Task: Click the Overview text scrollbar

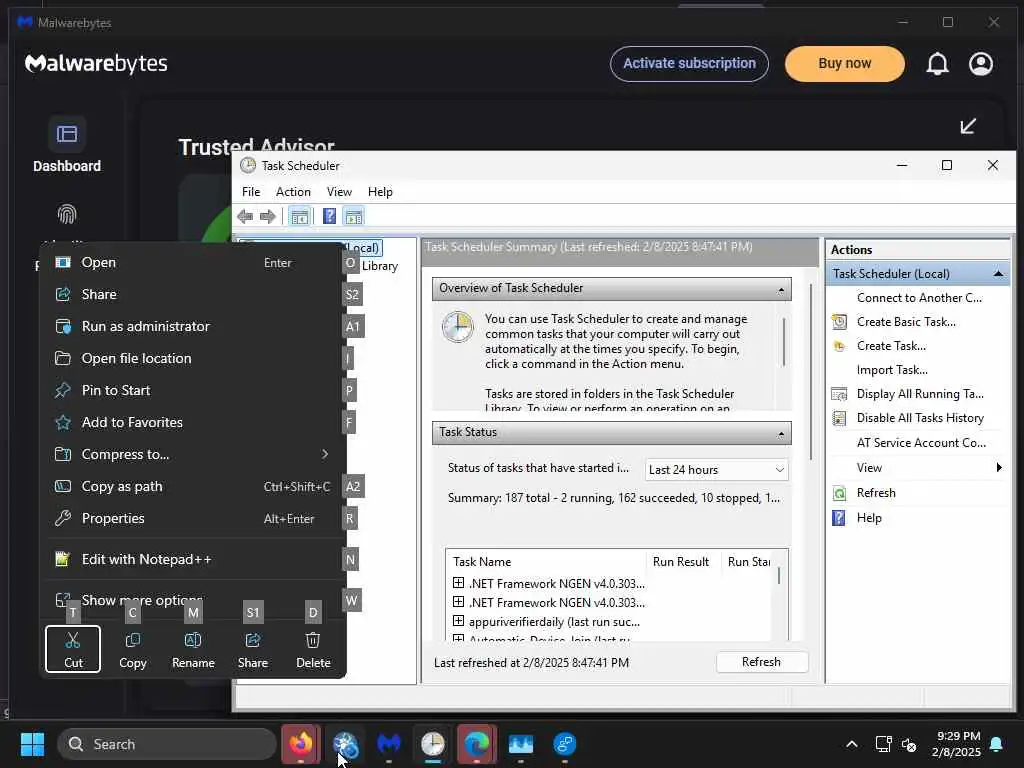Action: (784, 342)
